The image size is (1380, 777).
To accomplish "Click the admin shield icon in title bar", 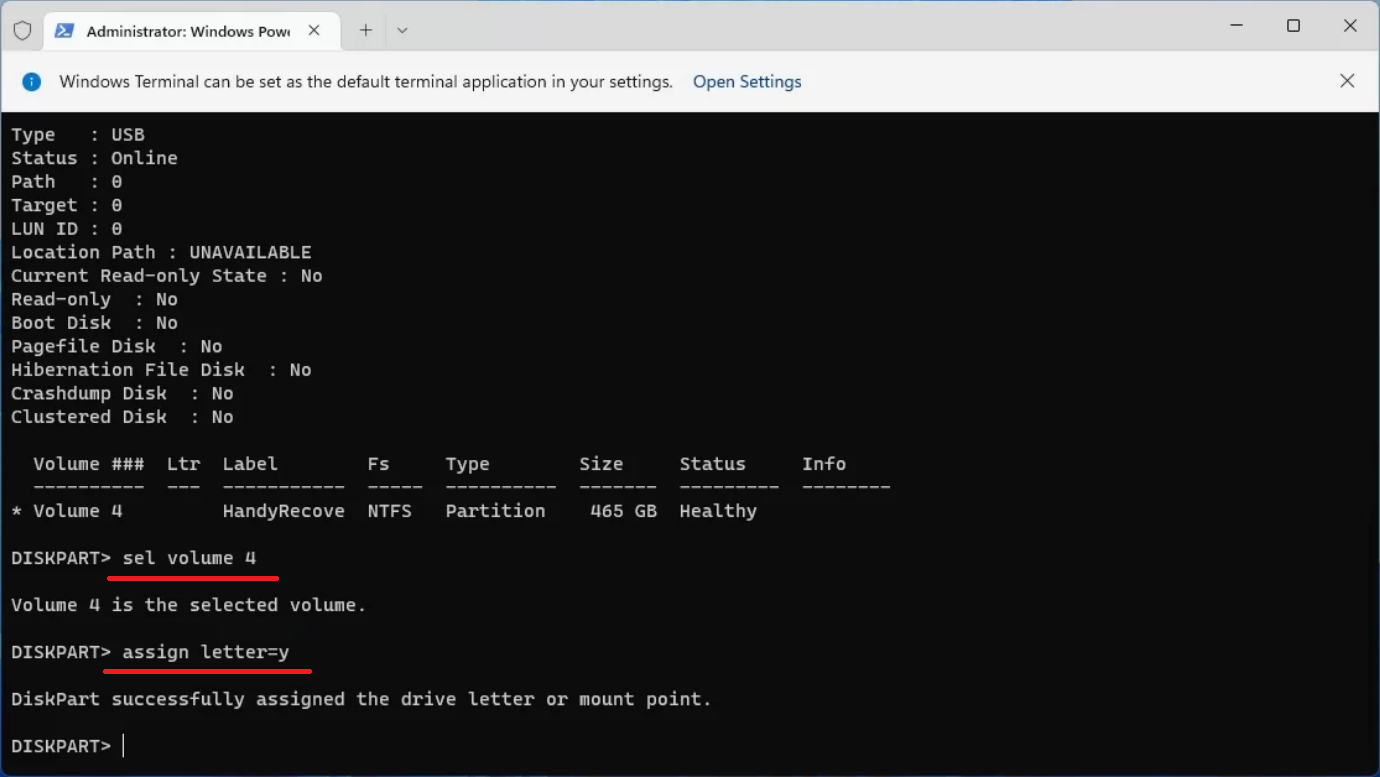I will pos(22,31).
